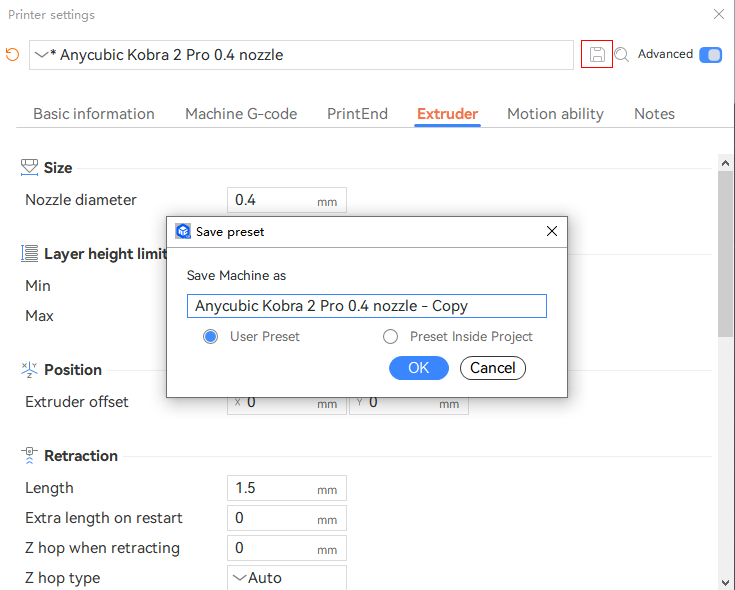Viewport: 735px width, 590px height.
Task: Select the Extruder tab
Action: click(x=448, y=114)
